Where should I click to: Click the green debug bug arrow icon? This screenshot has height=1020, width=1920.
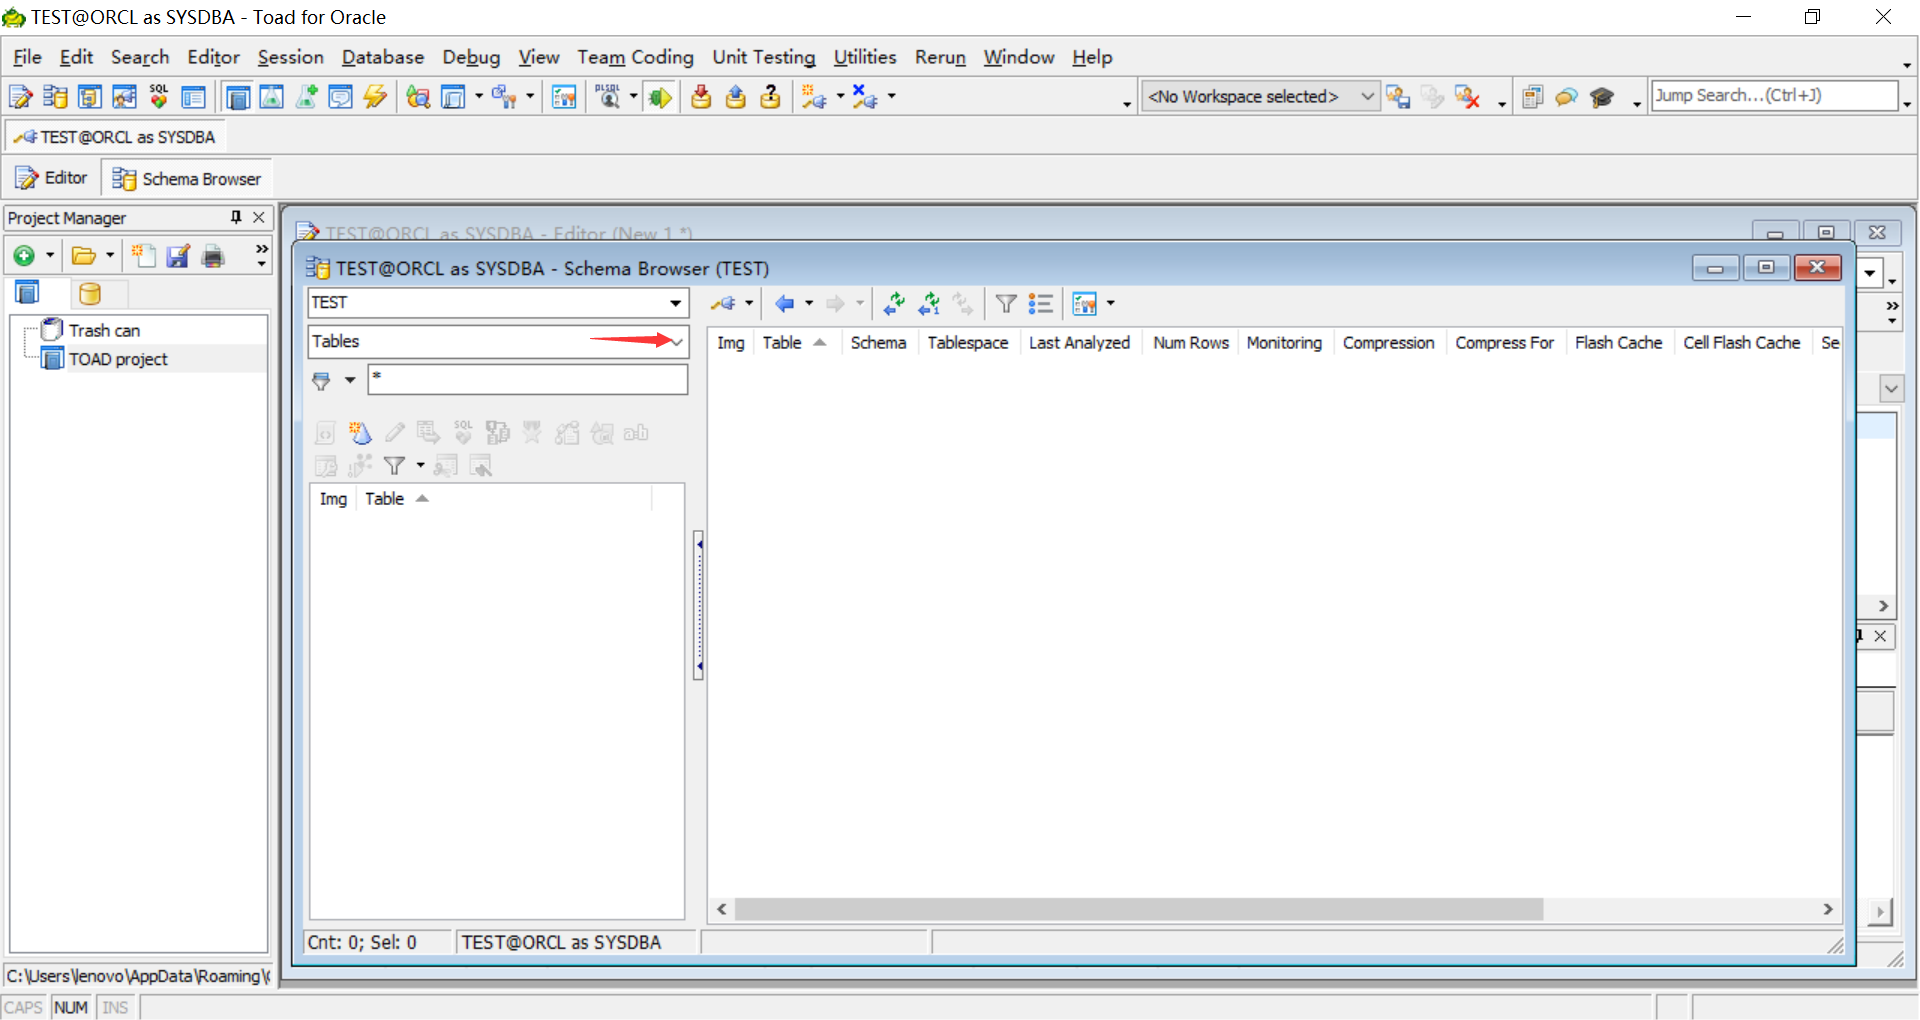659,97
